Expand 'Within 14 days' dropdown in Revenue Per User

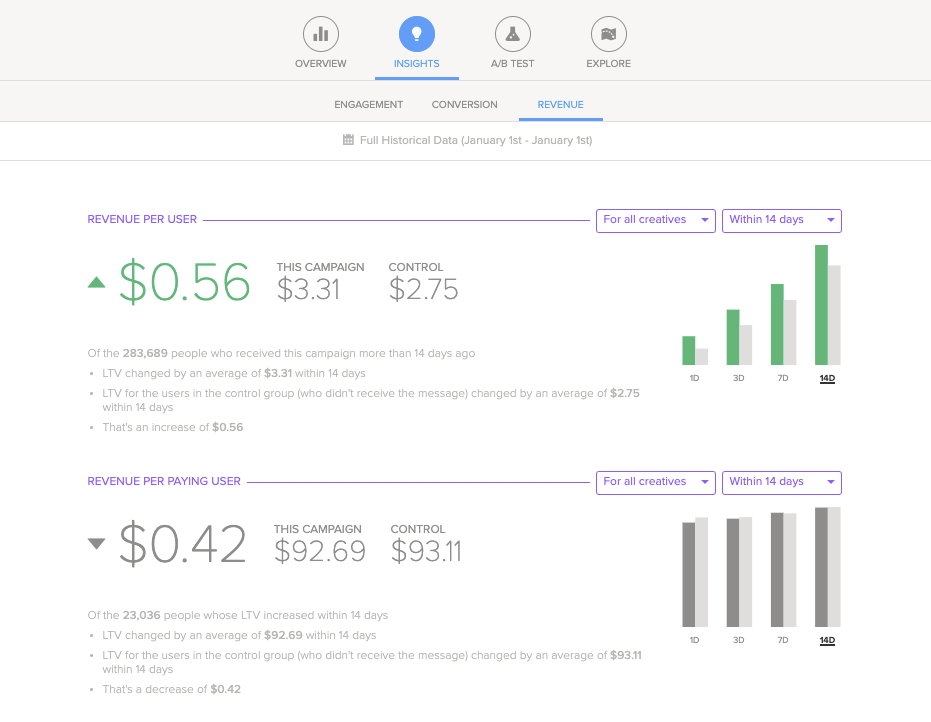(x=781, y=220)
